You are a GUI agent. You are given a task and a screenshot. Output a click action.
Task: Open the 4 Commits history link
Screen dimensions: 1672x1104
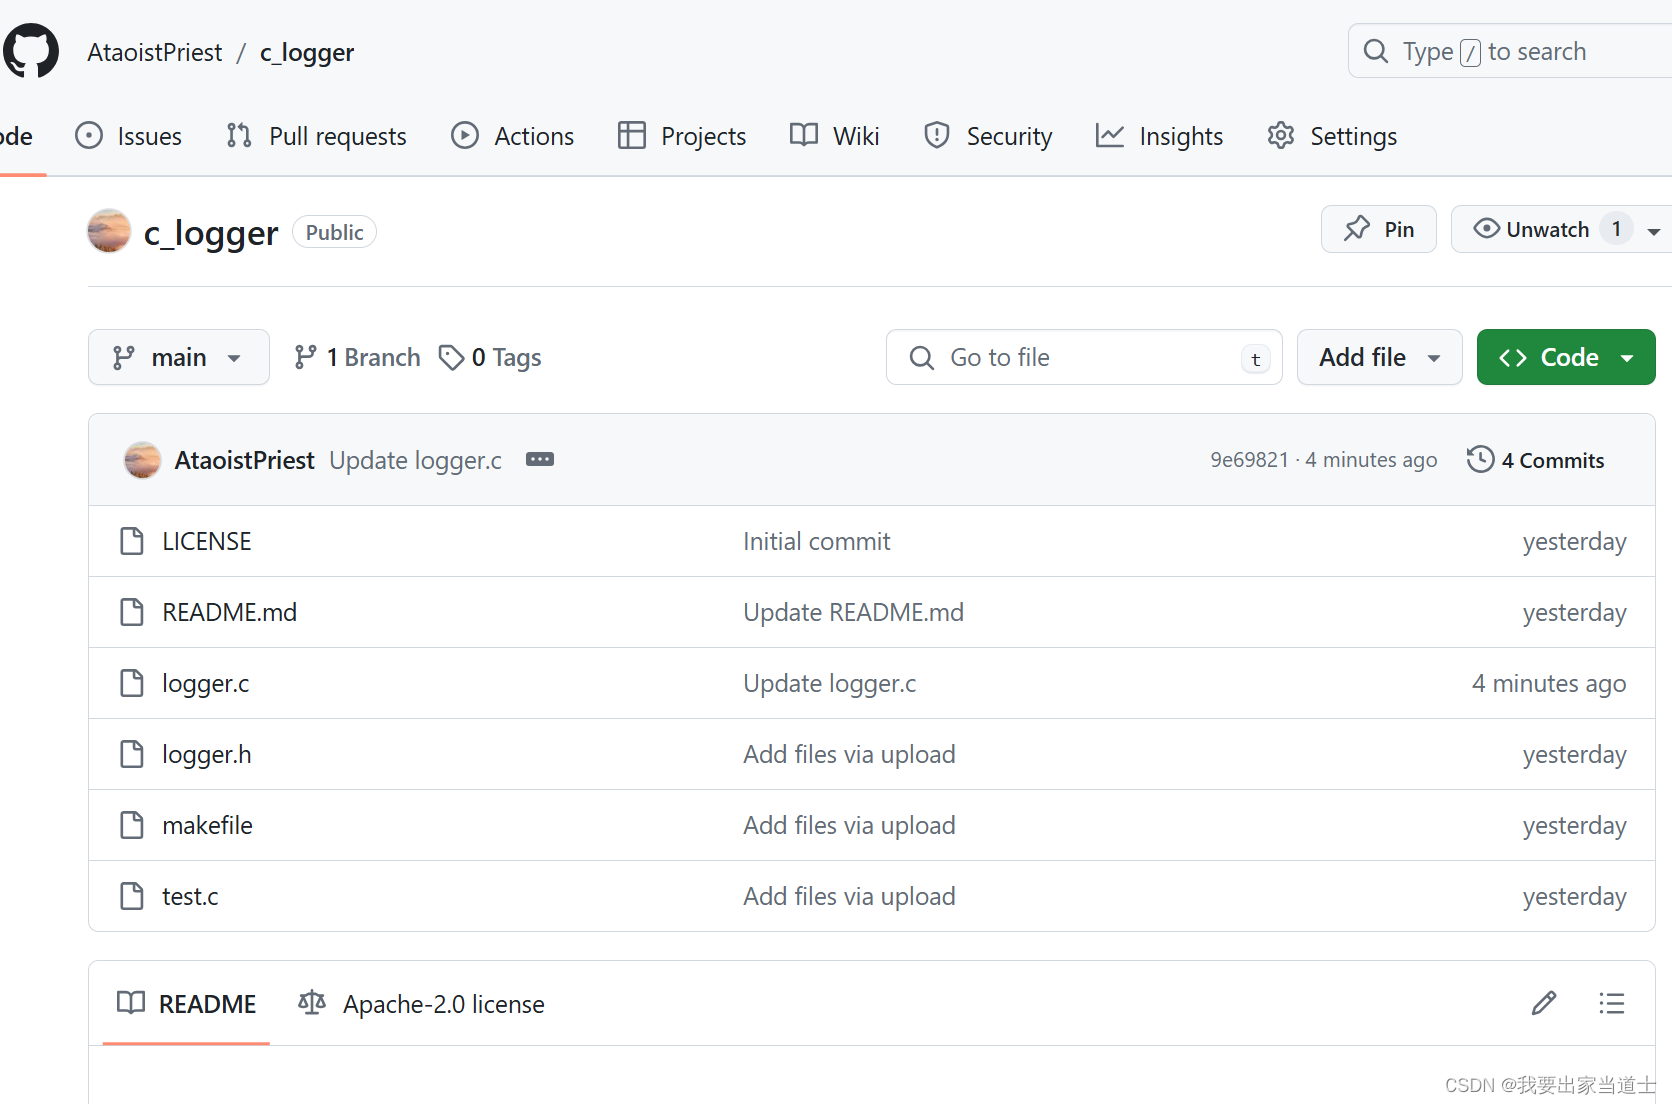click(x=1552, y=459)
